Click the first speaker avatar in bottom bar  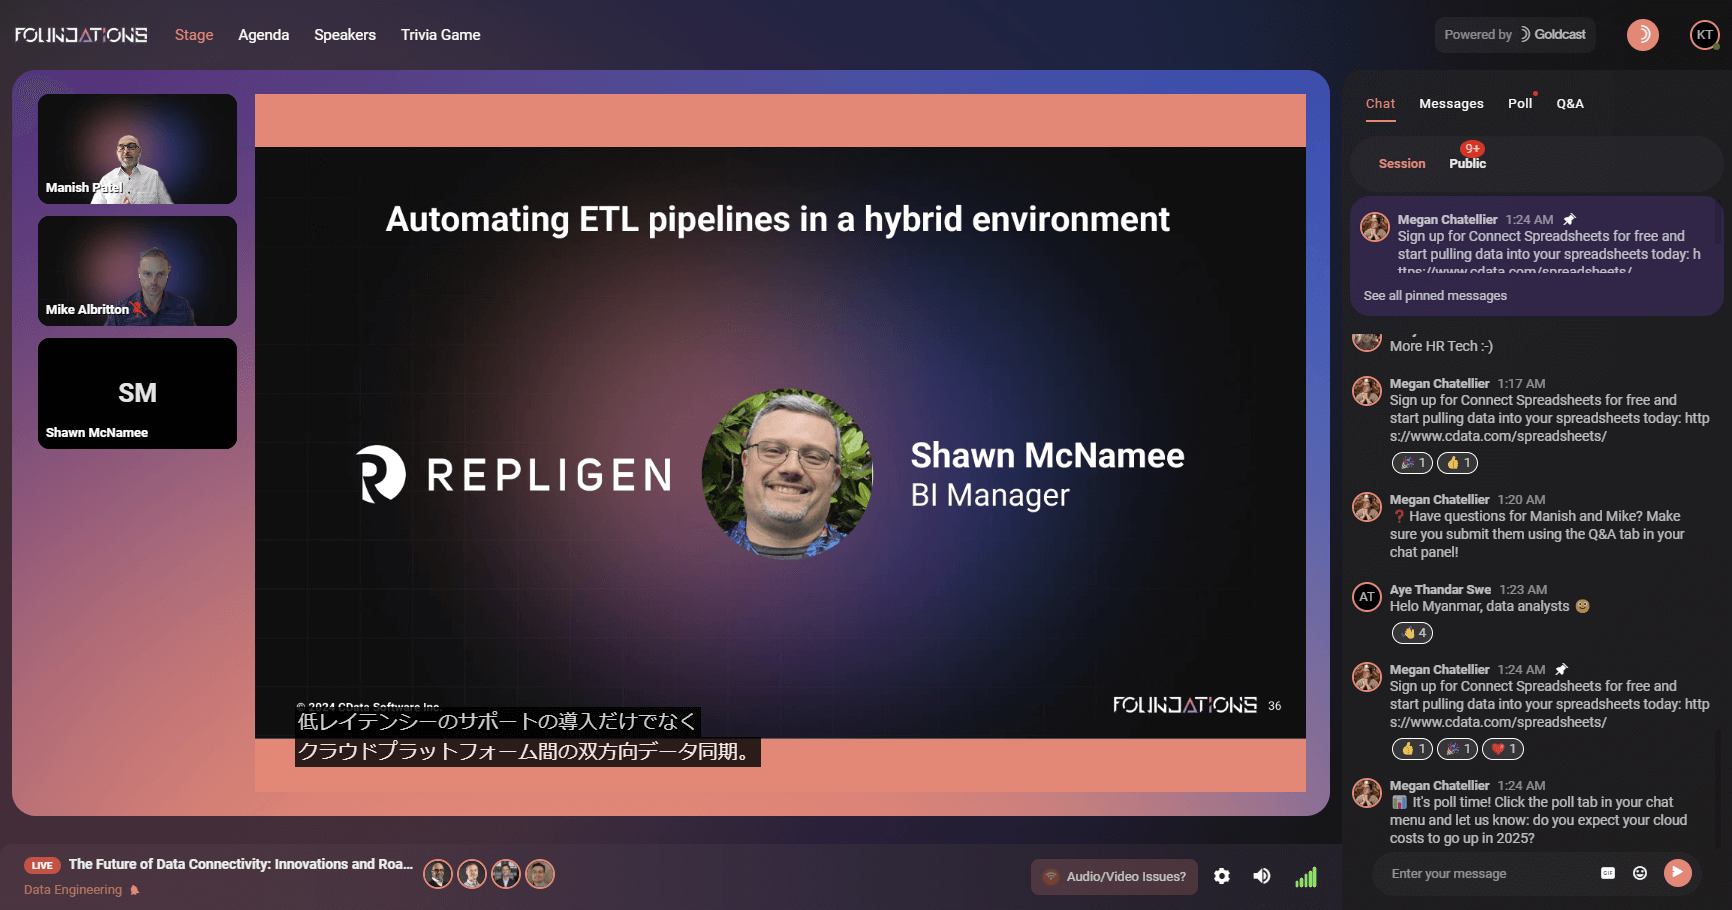click(x=438, y=874)
